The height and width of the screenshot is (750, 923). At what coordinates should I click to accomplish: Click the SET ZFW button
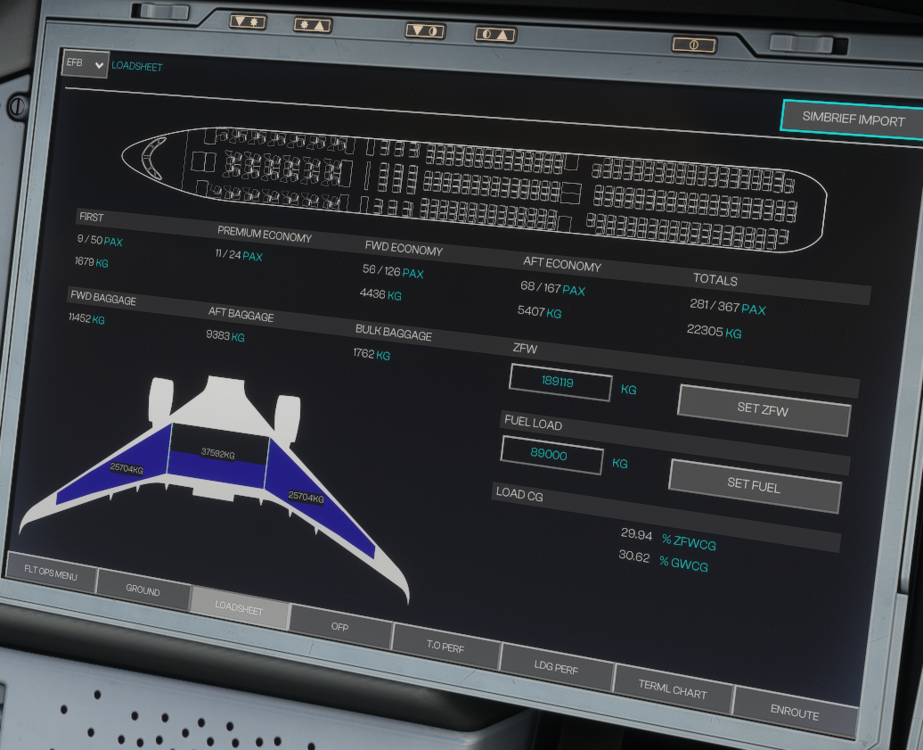[764, 408]
